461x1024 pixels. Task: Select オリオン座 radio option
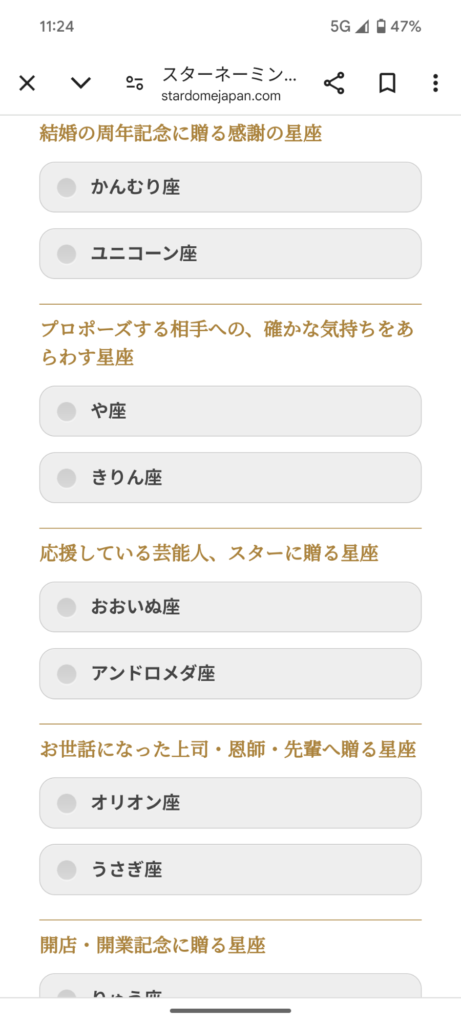(x=230, y=803)
